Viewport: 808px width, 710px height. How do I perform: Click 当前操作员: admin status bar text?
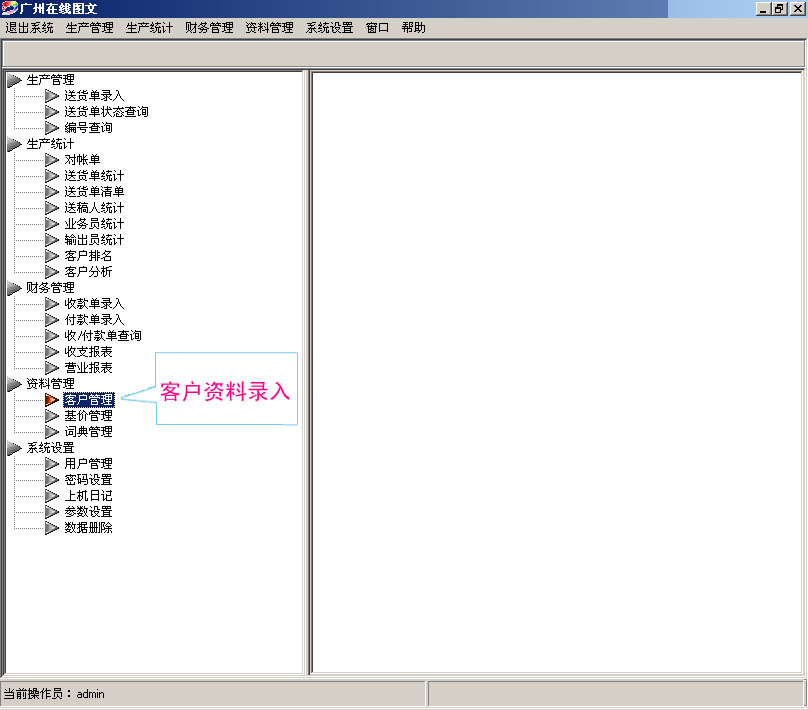[x=54, y=694]
